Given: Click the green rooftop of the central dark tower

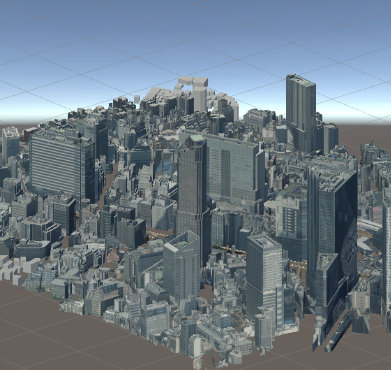Looking at the screenshot, I should [x=197, y=138].
